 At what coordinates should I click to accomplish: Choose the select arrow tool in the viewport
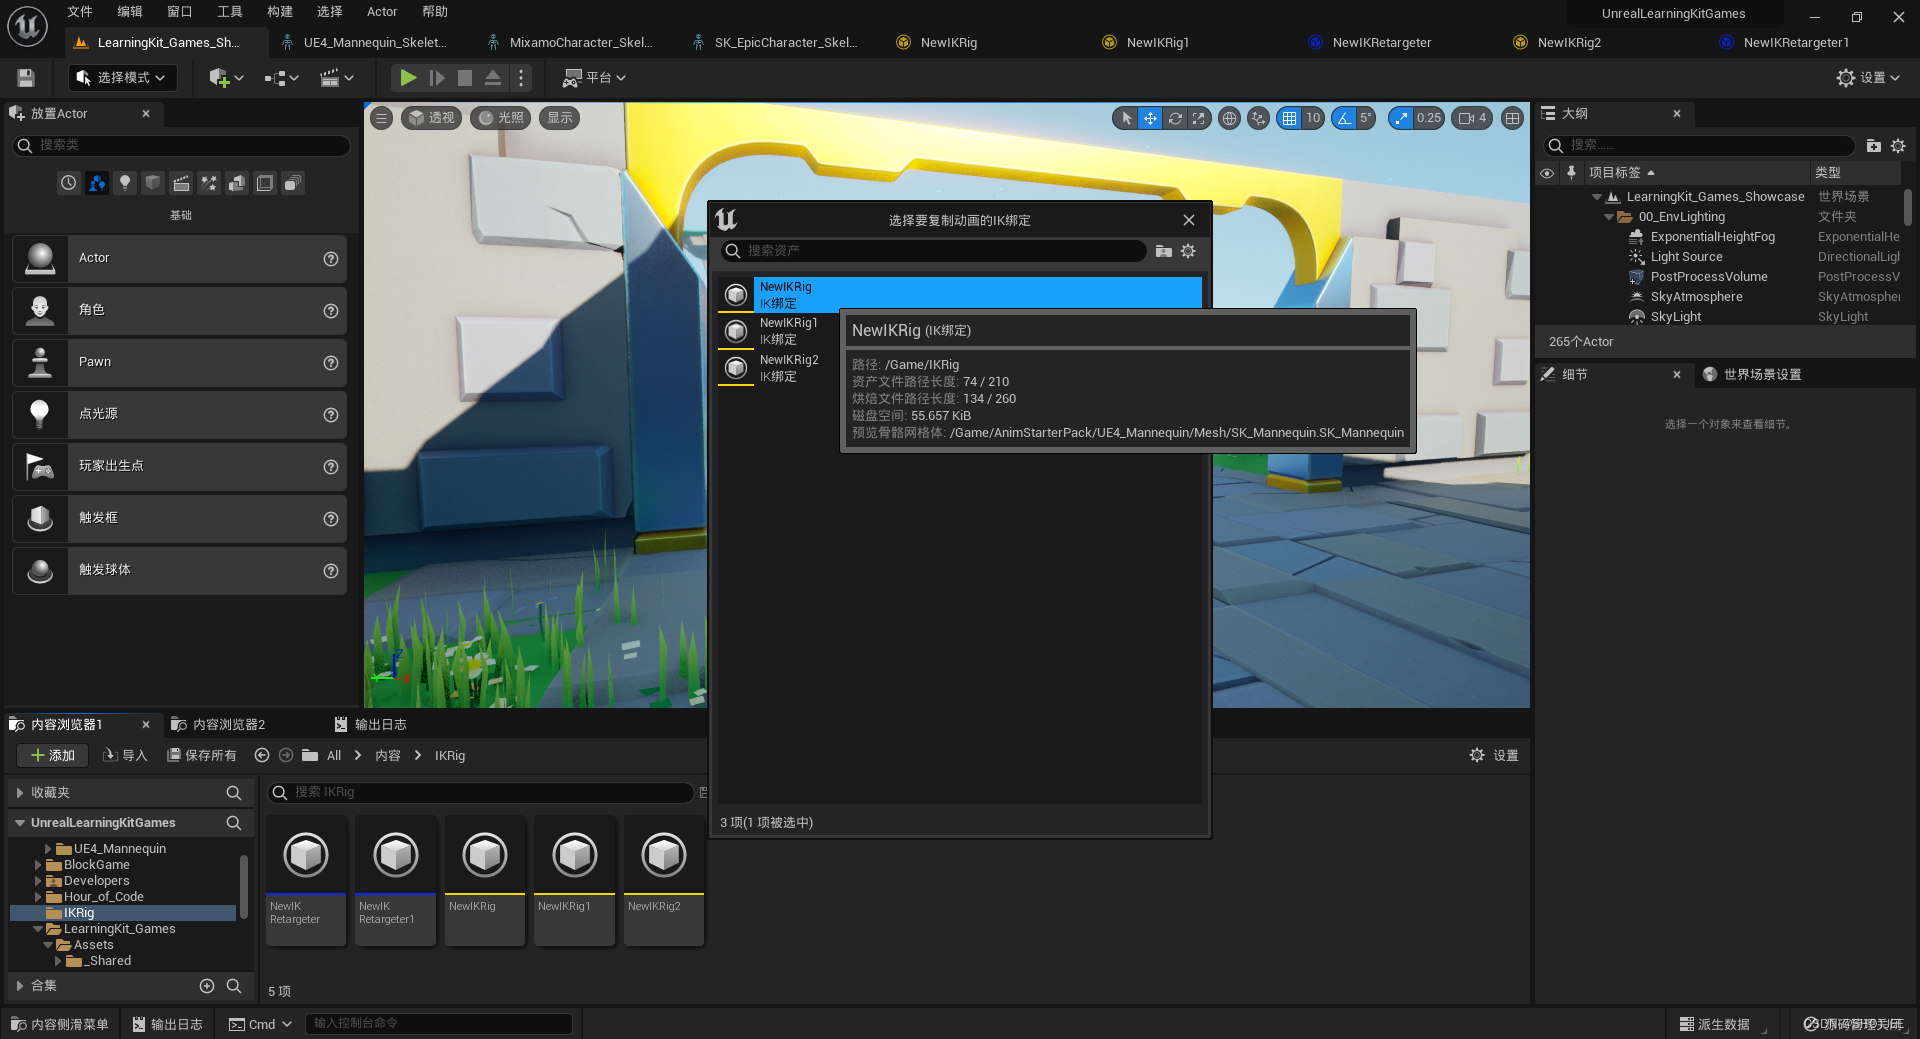coord(1126,118)
